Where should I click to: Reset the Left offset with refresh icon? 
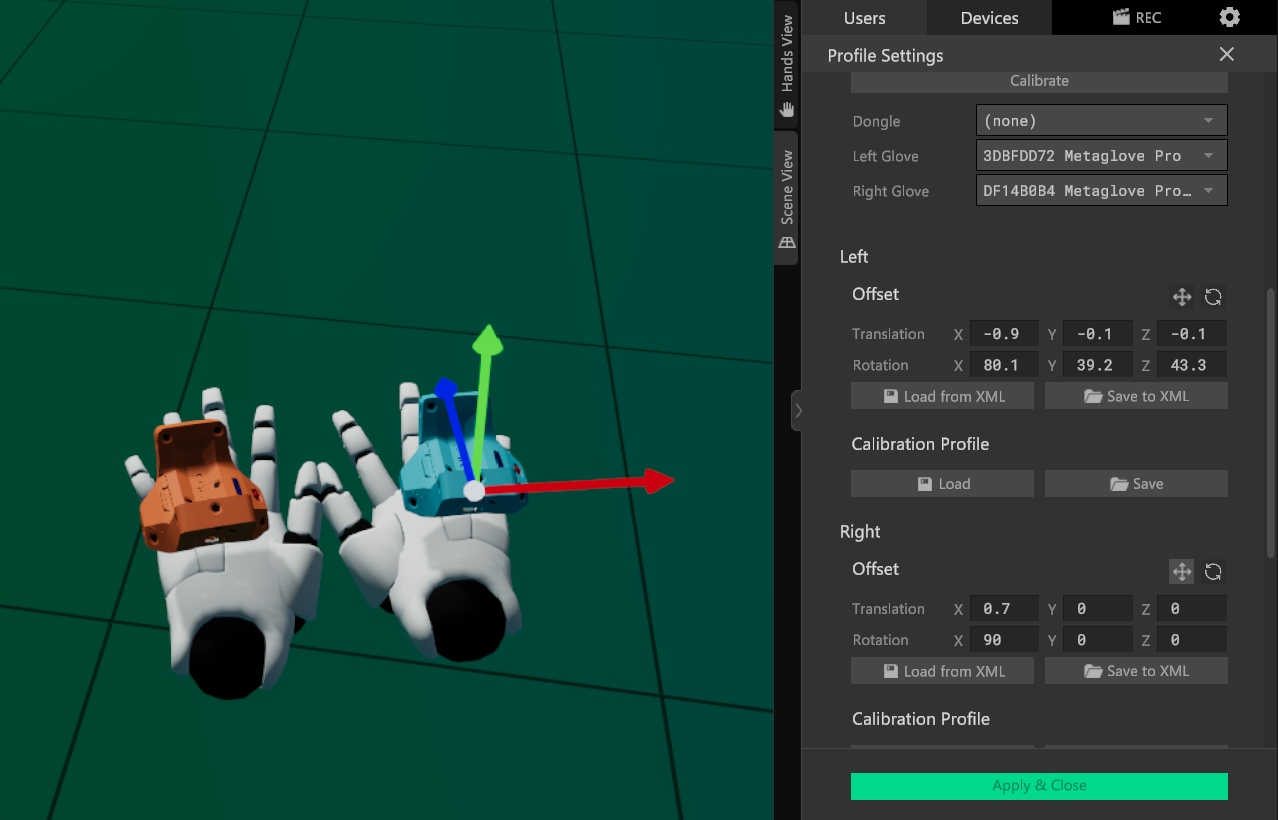coord(1213,297)
